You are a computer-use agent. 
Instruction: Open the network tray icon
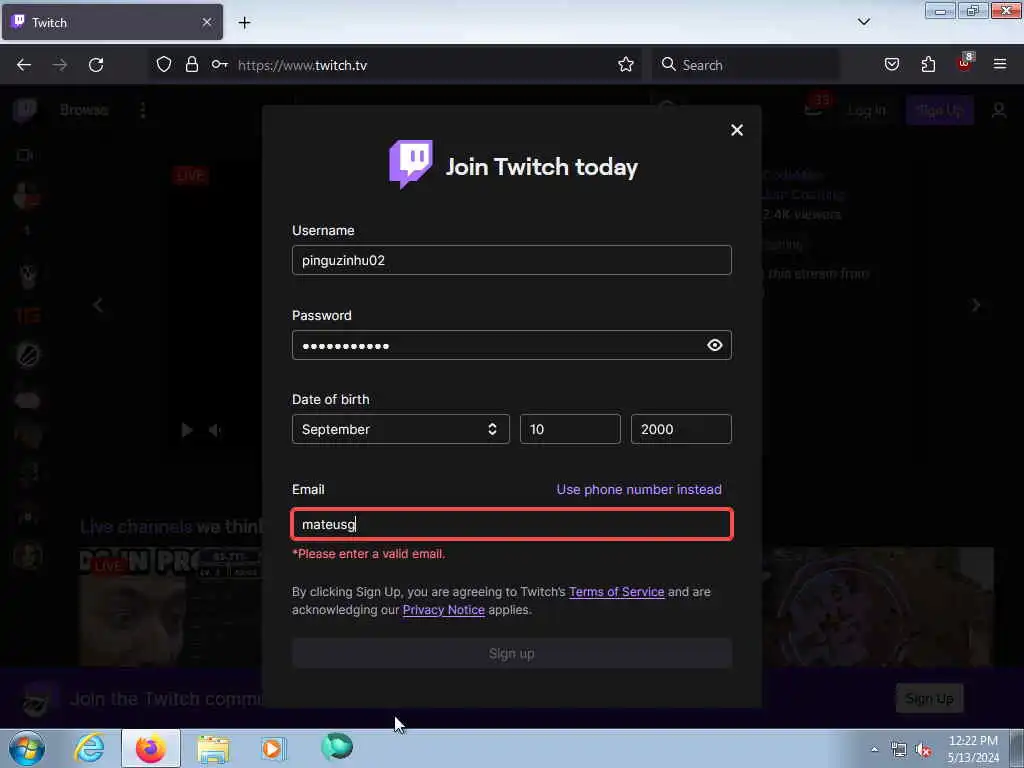click(x=899, y=750)
